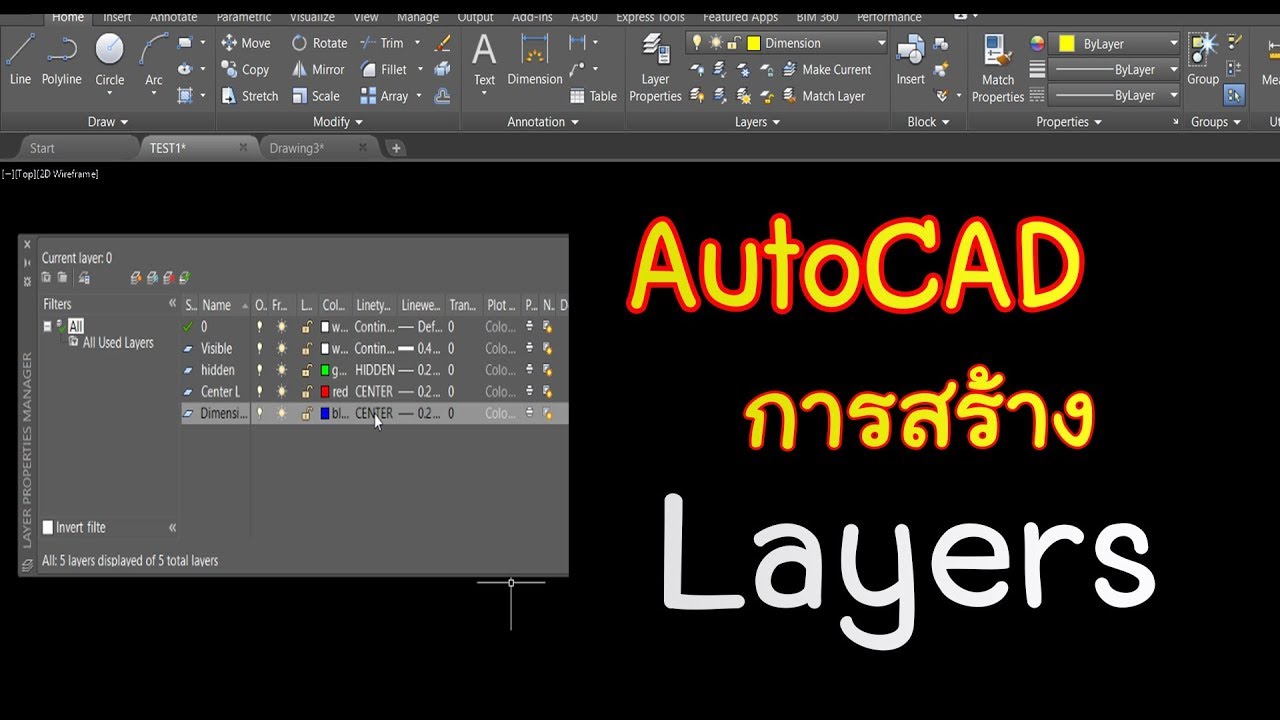1280x720 pixels.
Task: Click Match Layer tool
Action: 823,96
